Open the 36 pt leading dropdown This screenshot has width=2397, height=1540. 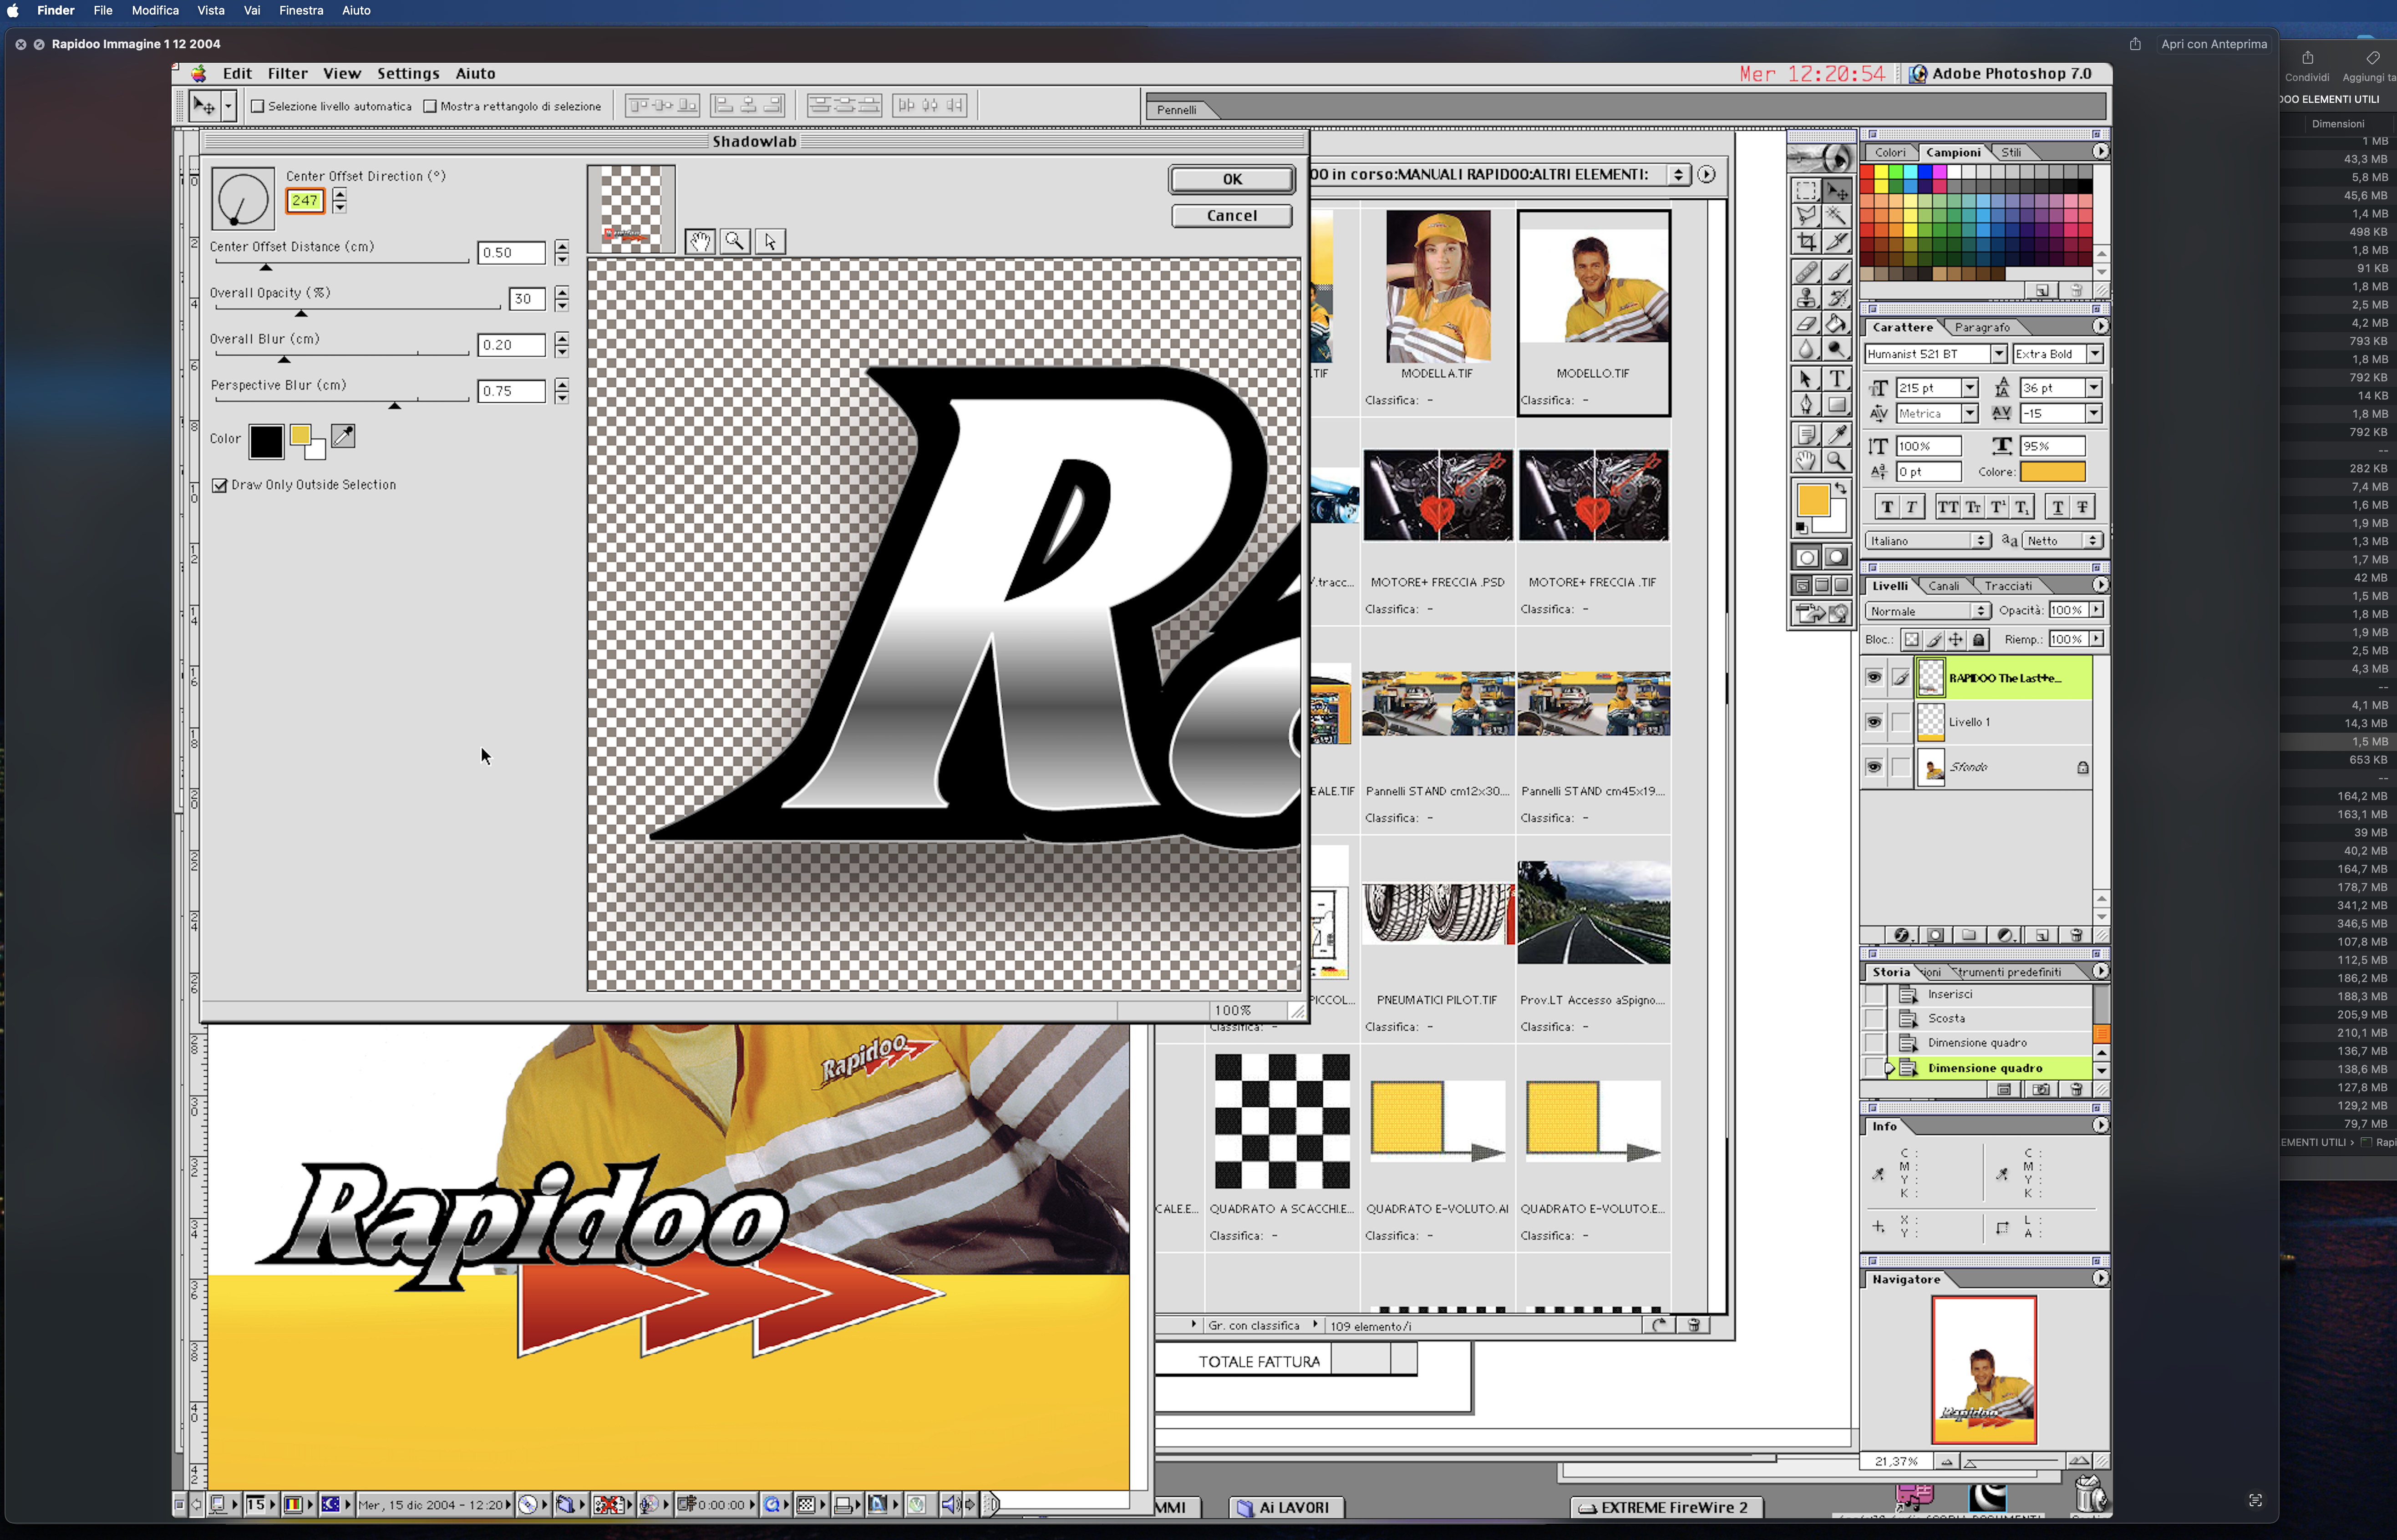(2094, 388)
